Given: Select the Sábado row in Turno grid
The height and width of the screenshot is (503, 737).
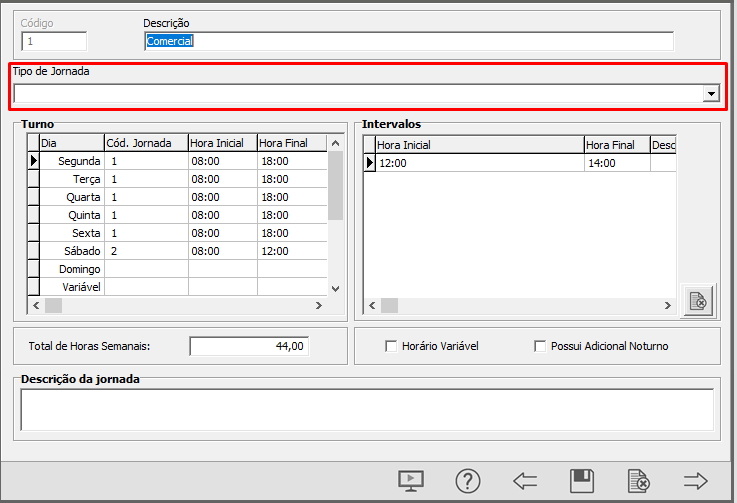Looking at the screenshot, I should coord(80,251).
